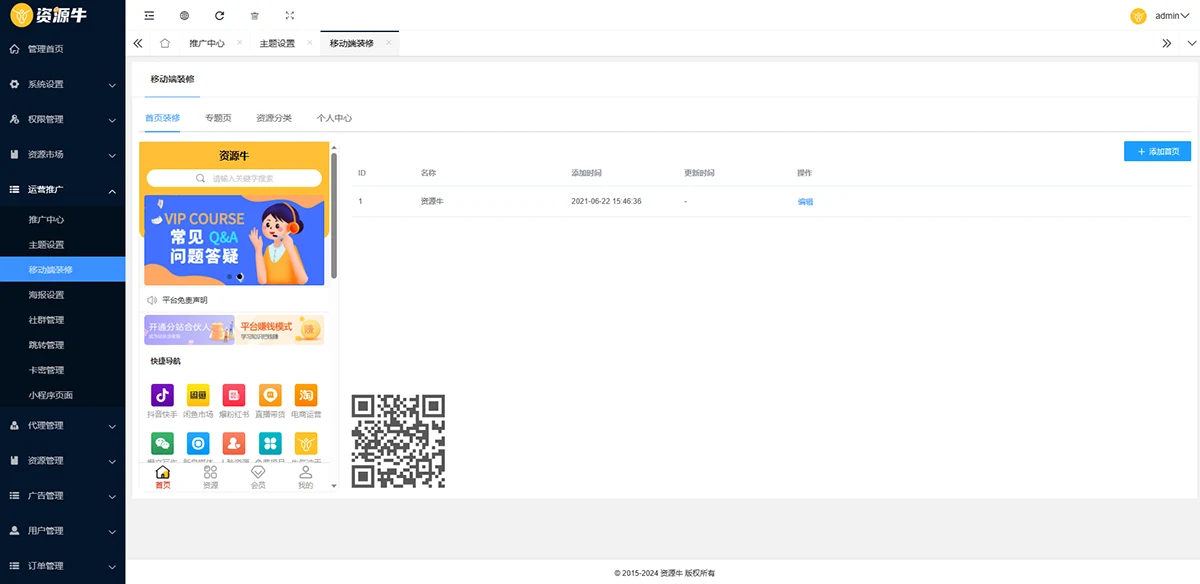1200x584 pixels.
Task: Open the home tab icon
Action: [164, 44]
